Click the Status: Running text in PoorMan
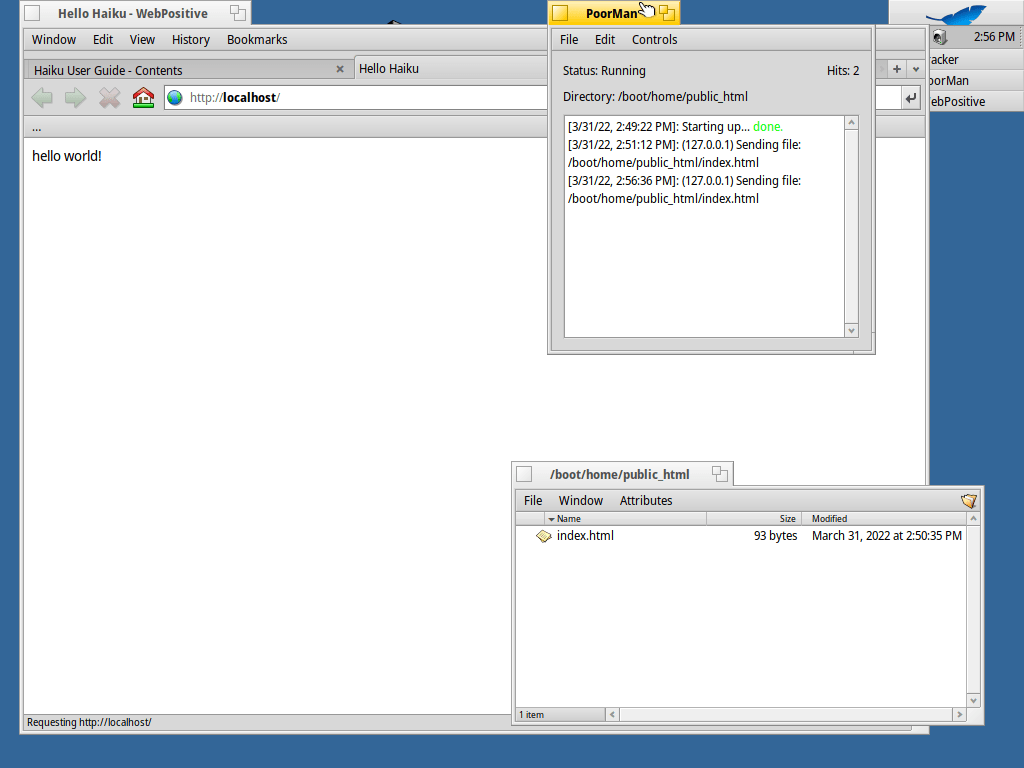The width and height of the screenshot is (1024, 768). click(x=604, y=71)
